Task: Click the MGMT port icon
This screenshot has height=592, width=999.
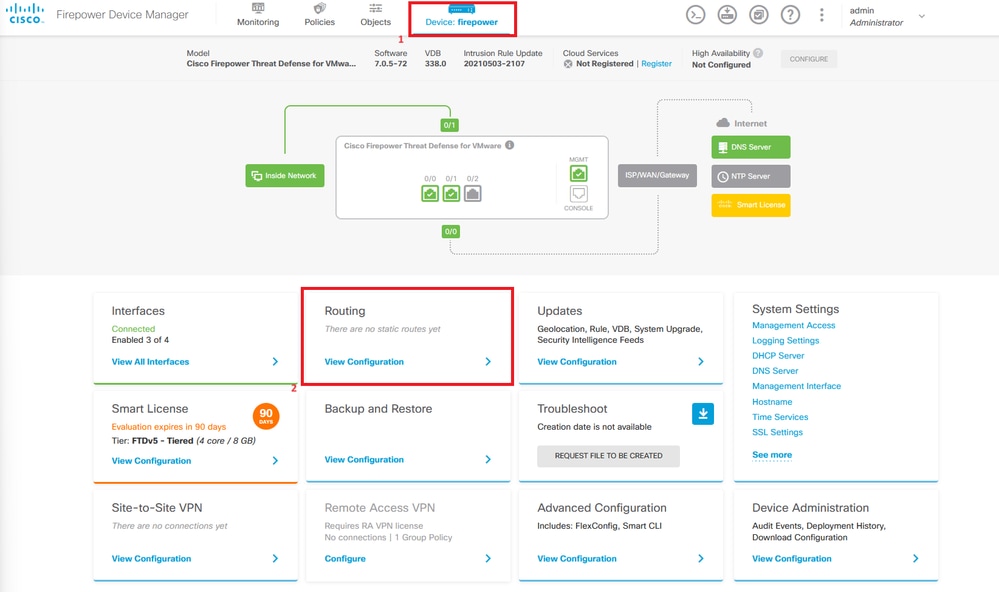Action: coord(579,173)
